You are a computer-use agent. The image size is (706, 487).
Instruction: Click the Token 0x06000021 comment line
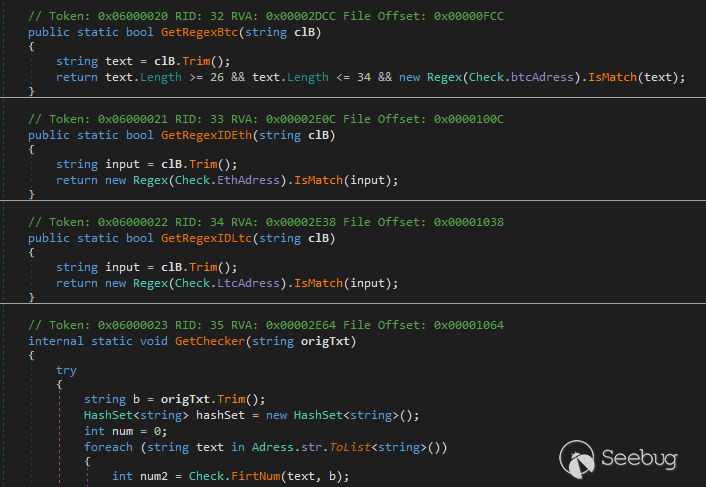pos(266,119)
